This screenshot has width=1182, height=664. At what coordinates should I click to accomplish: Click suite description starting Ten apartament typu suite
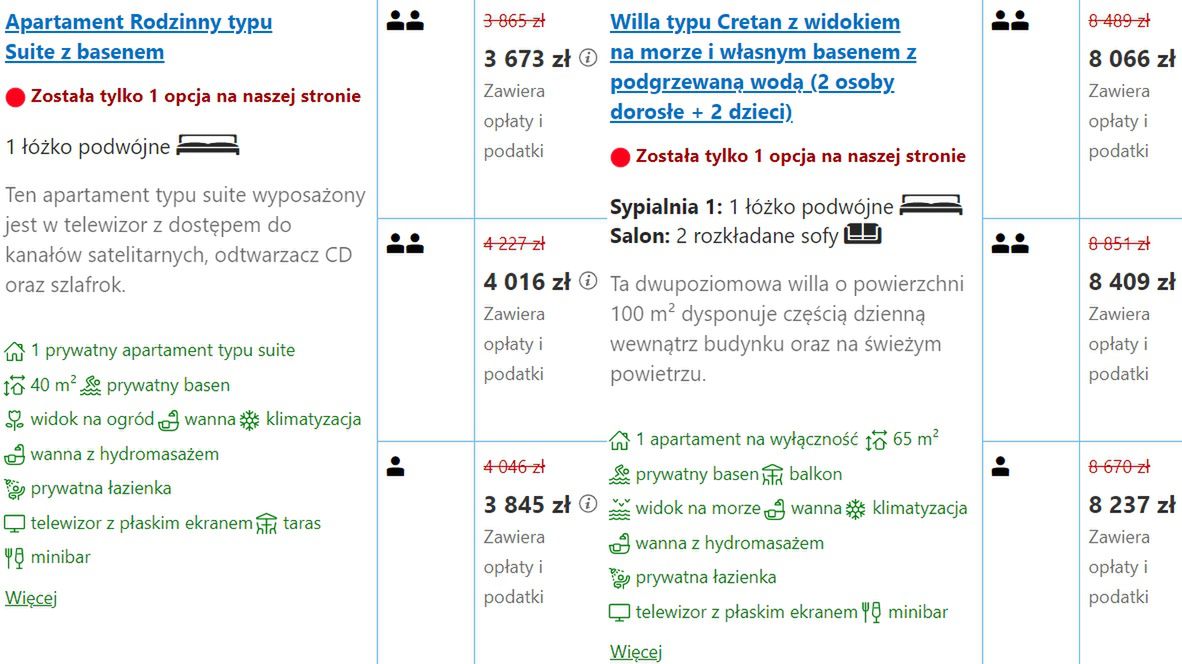pos(185,240)
